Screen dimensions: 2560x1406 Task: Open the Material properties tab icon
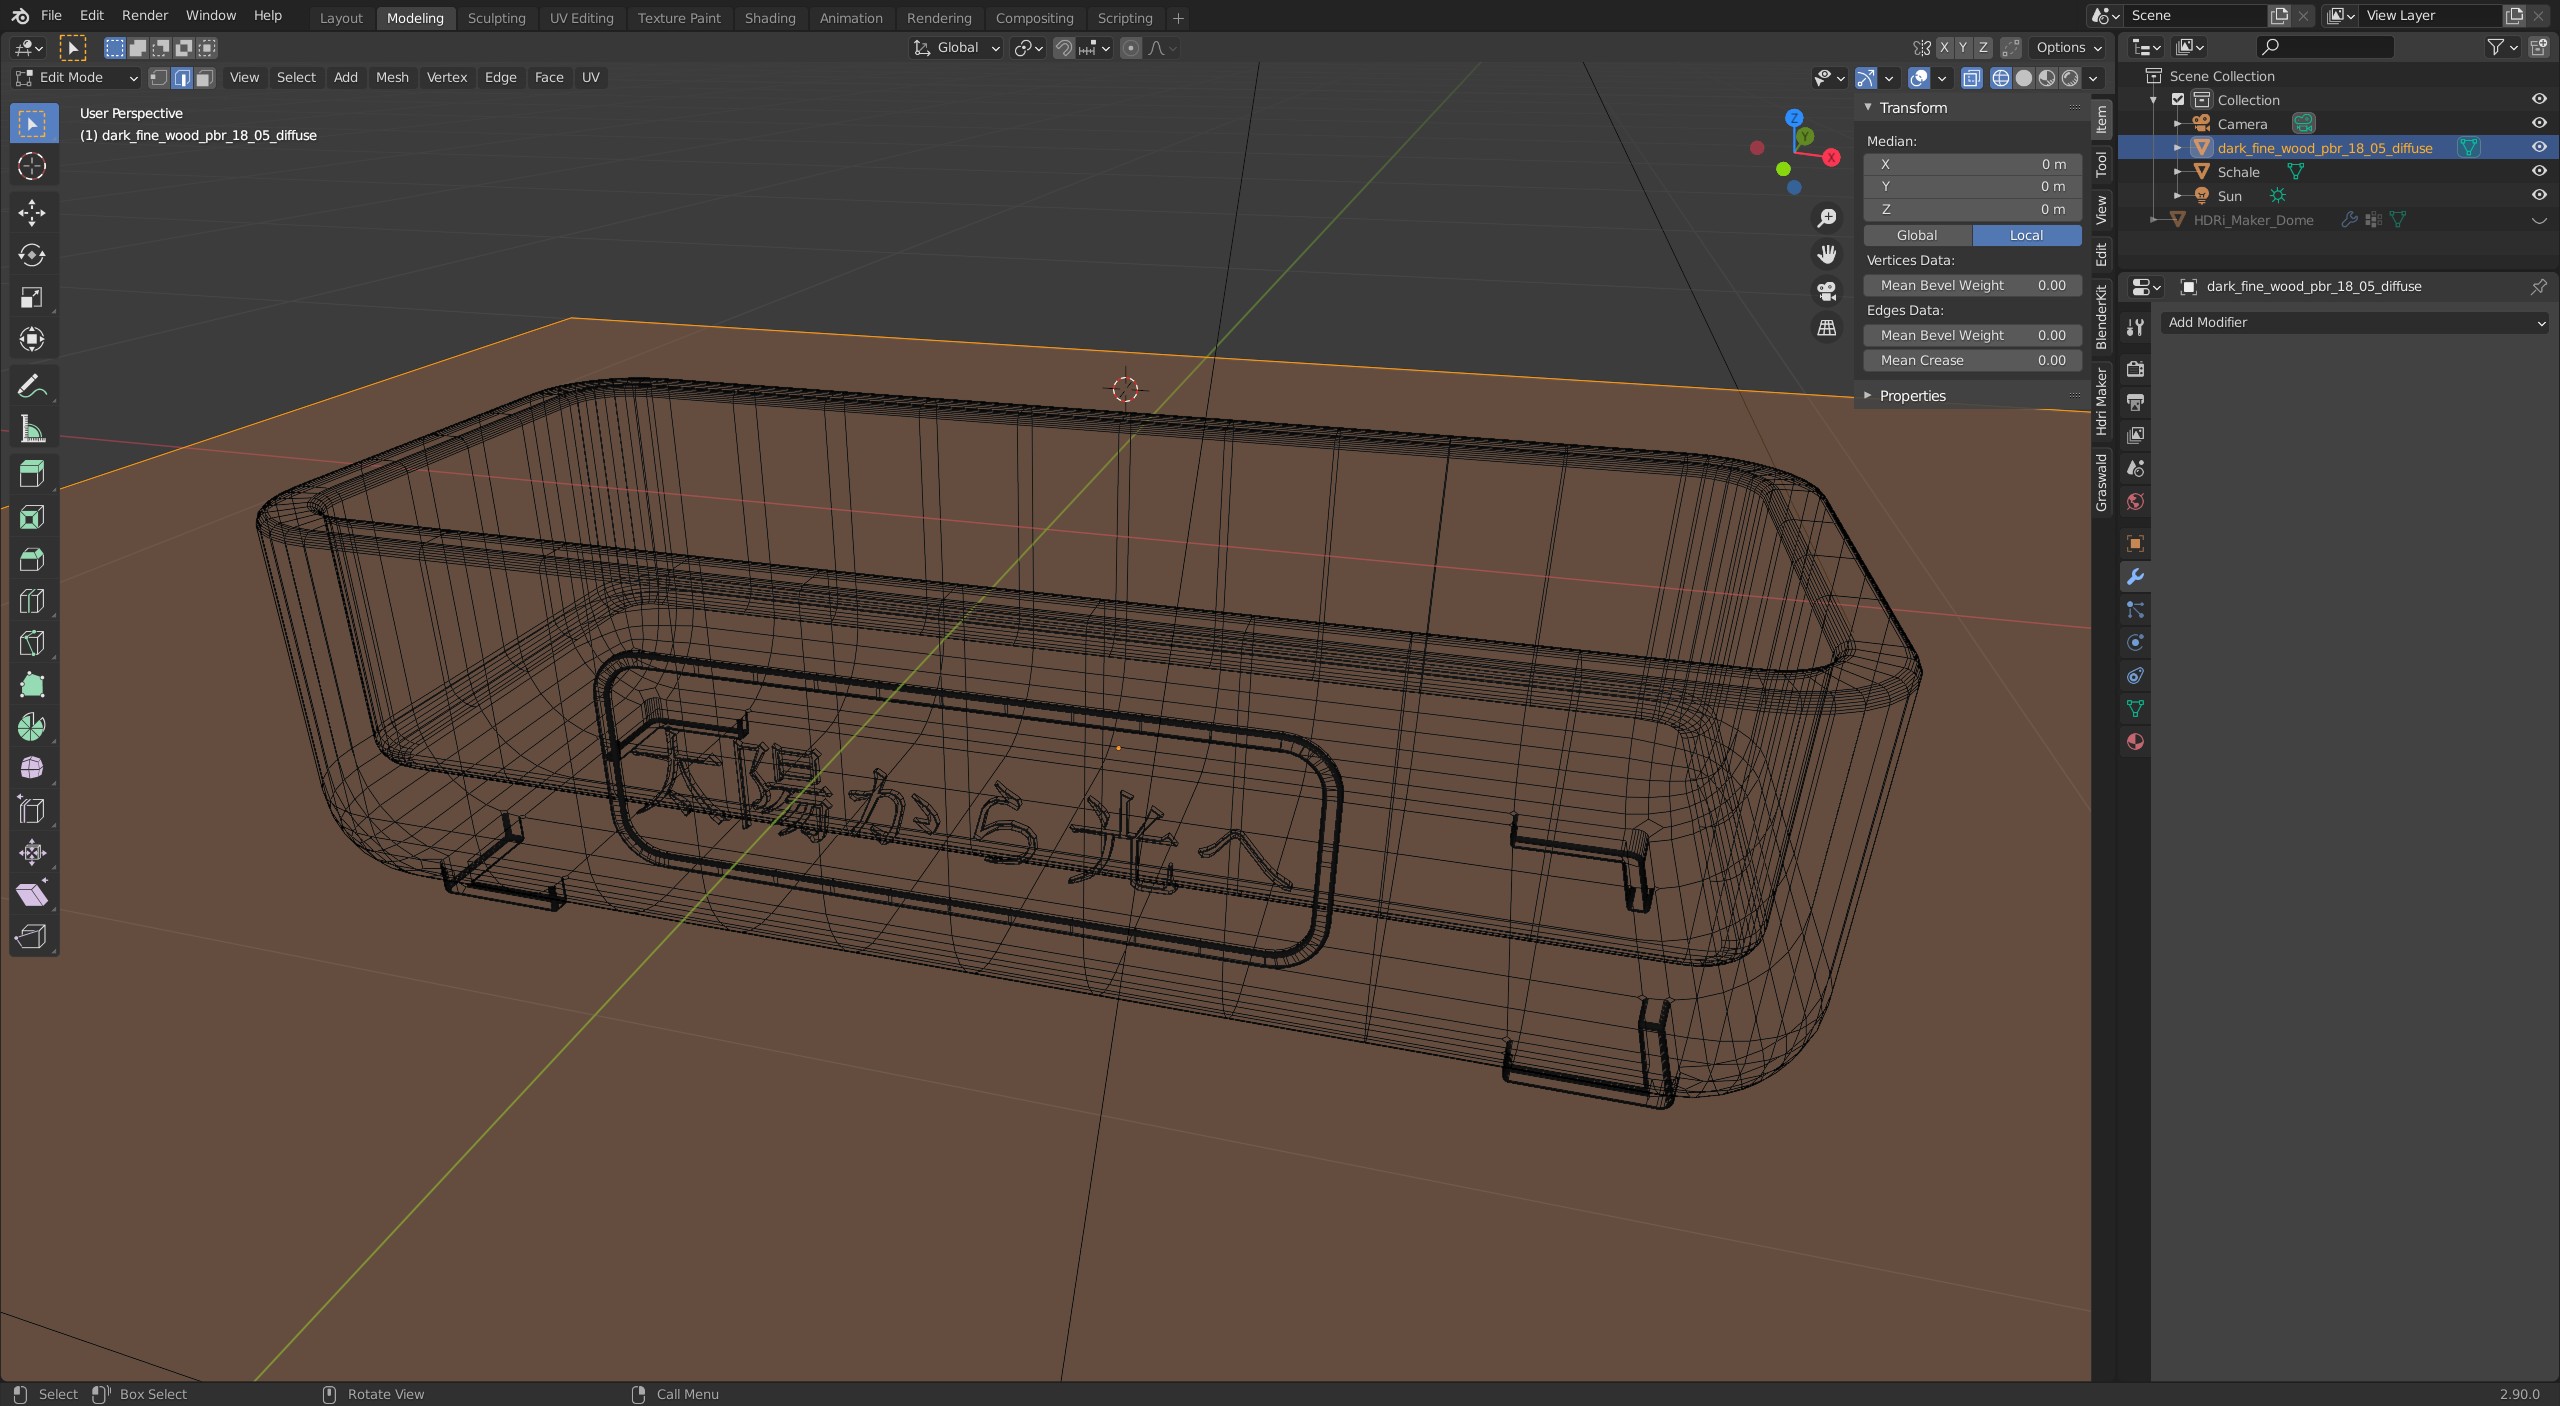pos(2135,742)
